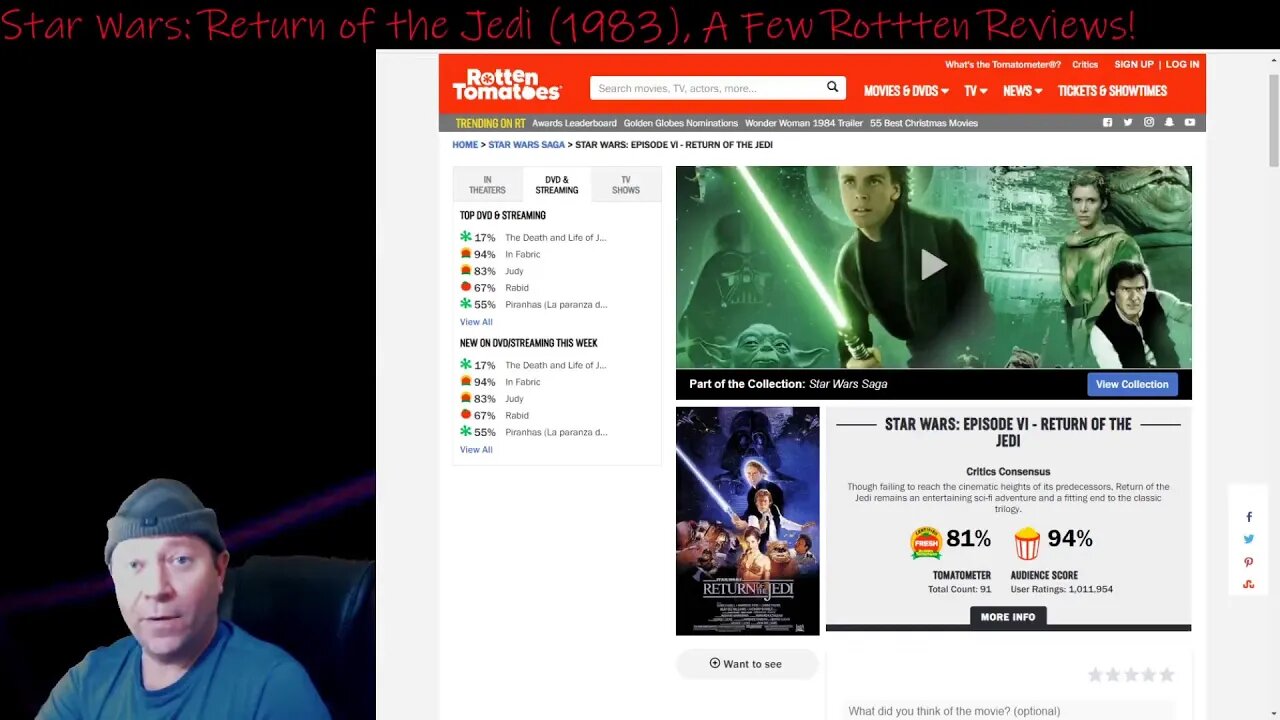This screenshot has height=720, width=1280.
Task: Click the Certified Fresh tomatometer badge
Action: (x=926, y=543)
